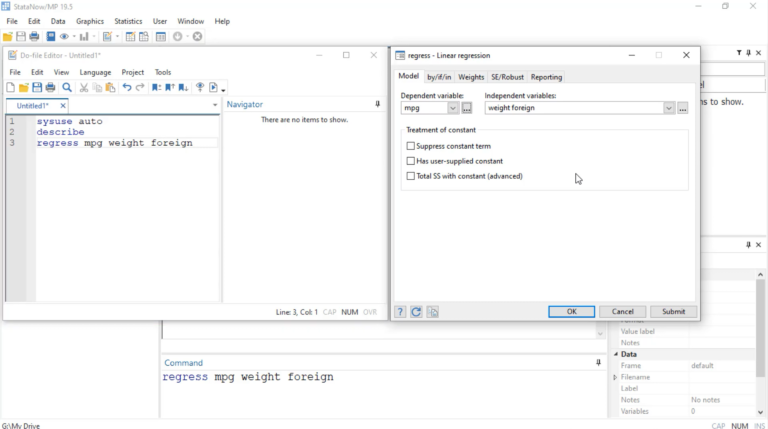Viewport: 768px width, 429px height.
Task: Open the Dependent variable dropdown arrow
Action: (x=453, y=108)
